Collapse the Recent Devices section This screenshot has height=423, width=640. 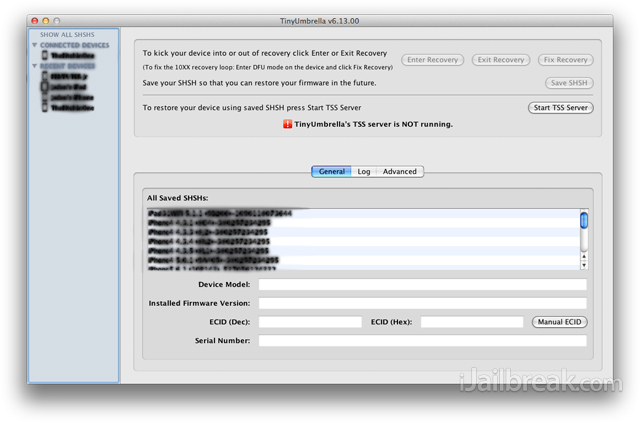pyautogui.click(x=35, y=66)
